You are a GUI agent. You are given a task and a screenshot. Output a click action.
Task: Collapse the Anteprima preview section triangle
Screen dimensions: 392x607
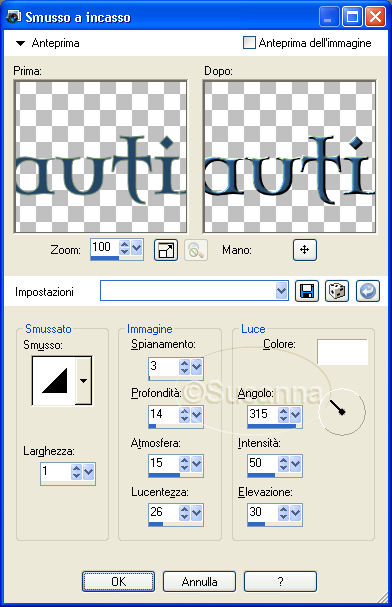click(20, 43)
